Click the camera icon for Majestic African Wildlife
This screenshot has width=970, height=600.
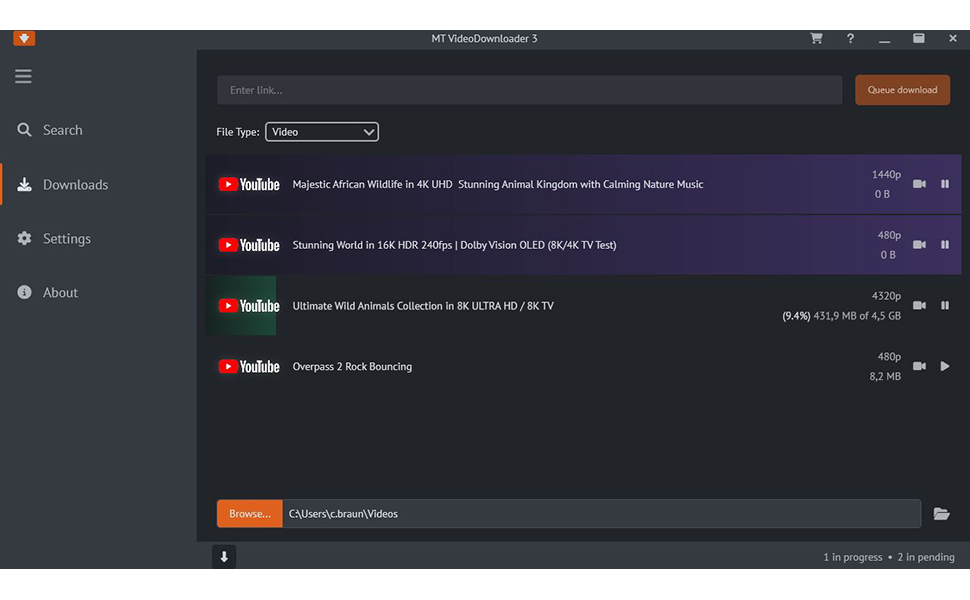click(x=919, y=184)
